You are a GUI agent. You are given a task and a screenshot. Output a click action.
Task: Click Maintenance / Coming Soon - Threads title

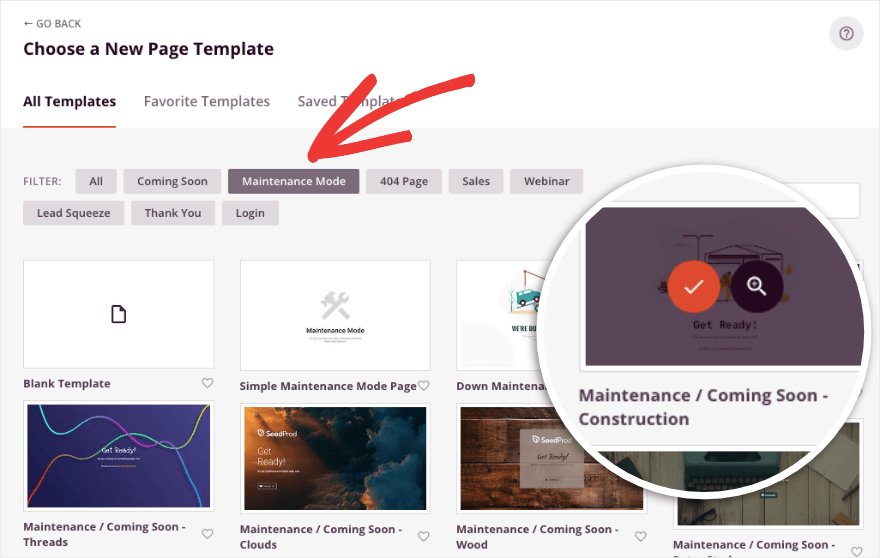tap(104, 534)
